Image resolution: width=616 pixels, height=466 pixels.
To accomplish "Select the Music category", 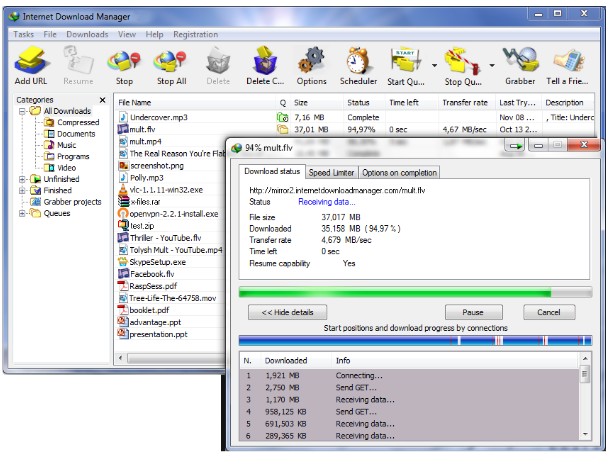I will 60,145.
